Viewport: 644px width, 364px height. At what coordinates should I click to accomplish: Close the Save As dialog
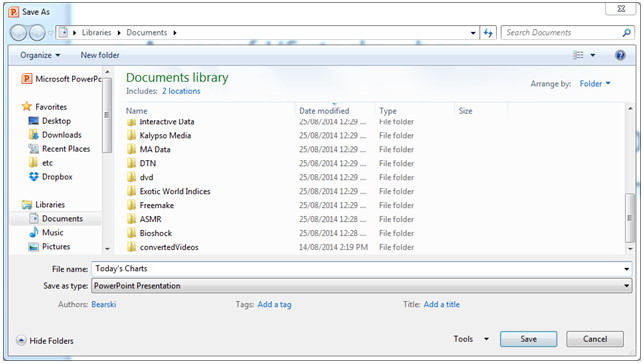click(x=621, y=9)
